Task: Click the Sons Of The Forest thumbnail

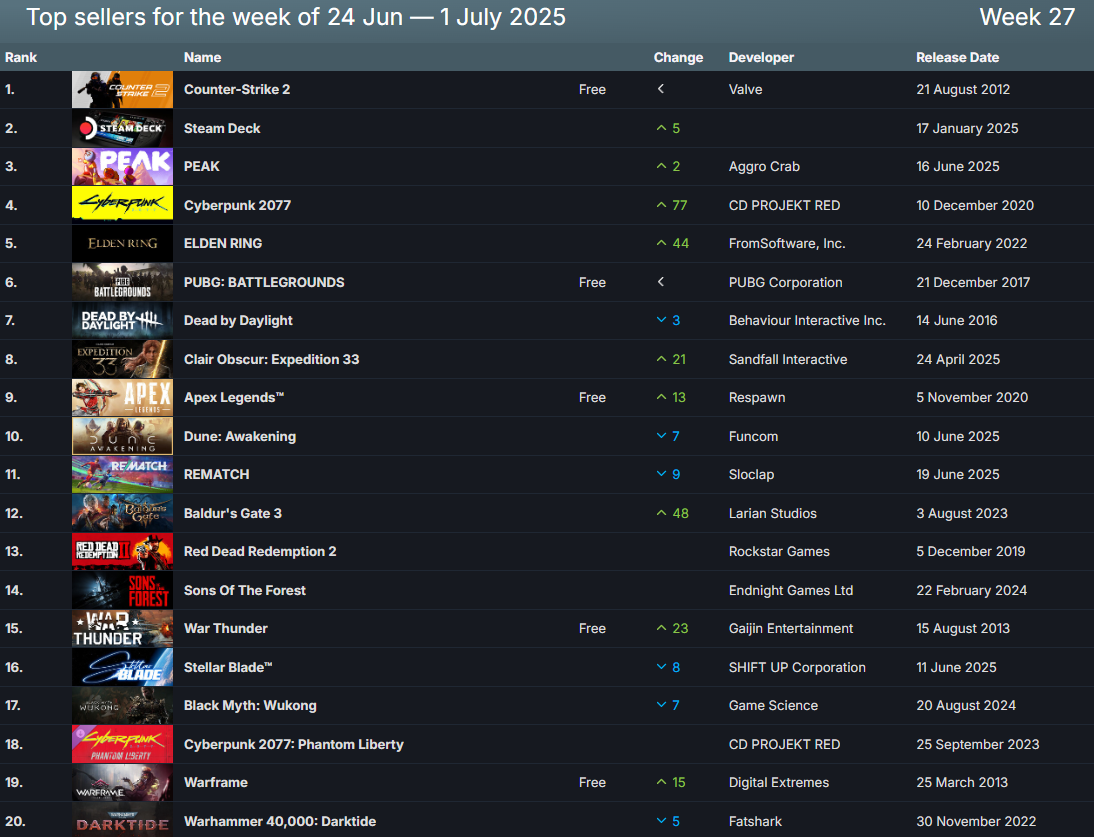Action: click(x=122, y=591)
